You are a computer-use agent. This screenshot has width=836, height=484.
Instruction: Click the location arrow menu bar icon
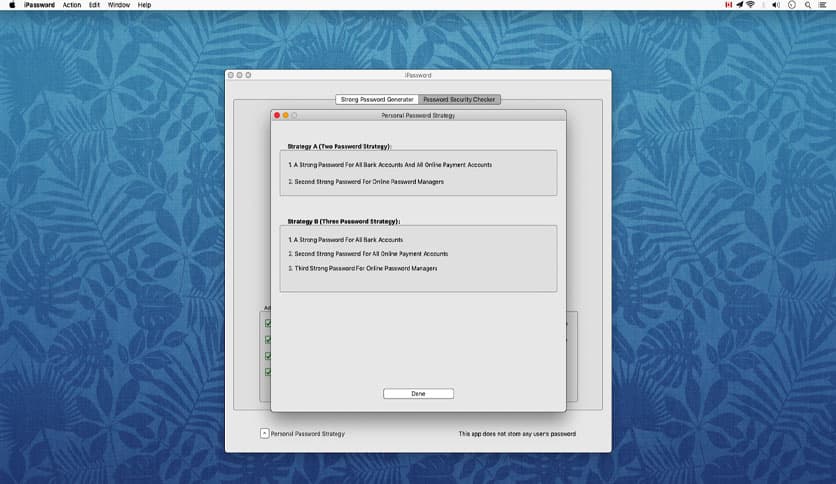tap(739, 5)
